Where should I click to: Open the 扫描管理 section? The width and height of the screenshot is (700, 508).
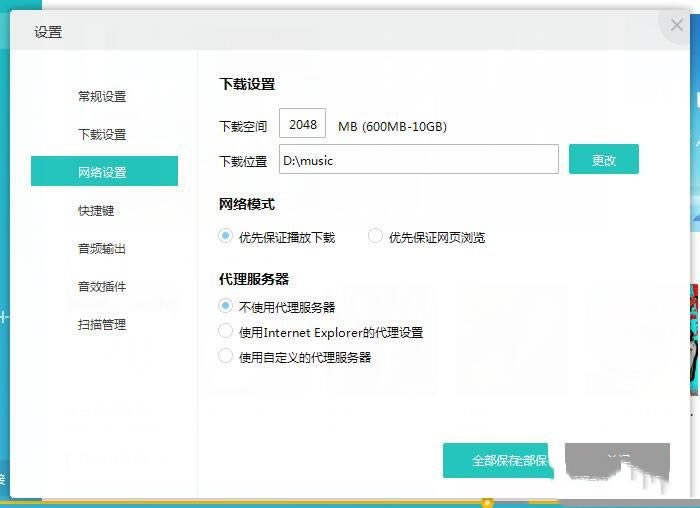point(102,325)
